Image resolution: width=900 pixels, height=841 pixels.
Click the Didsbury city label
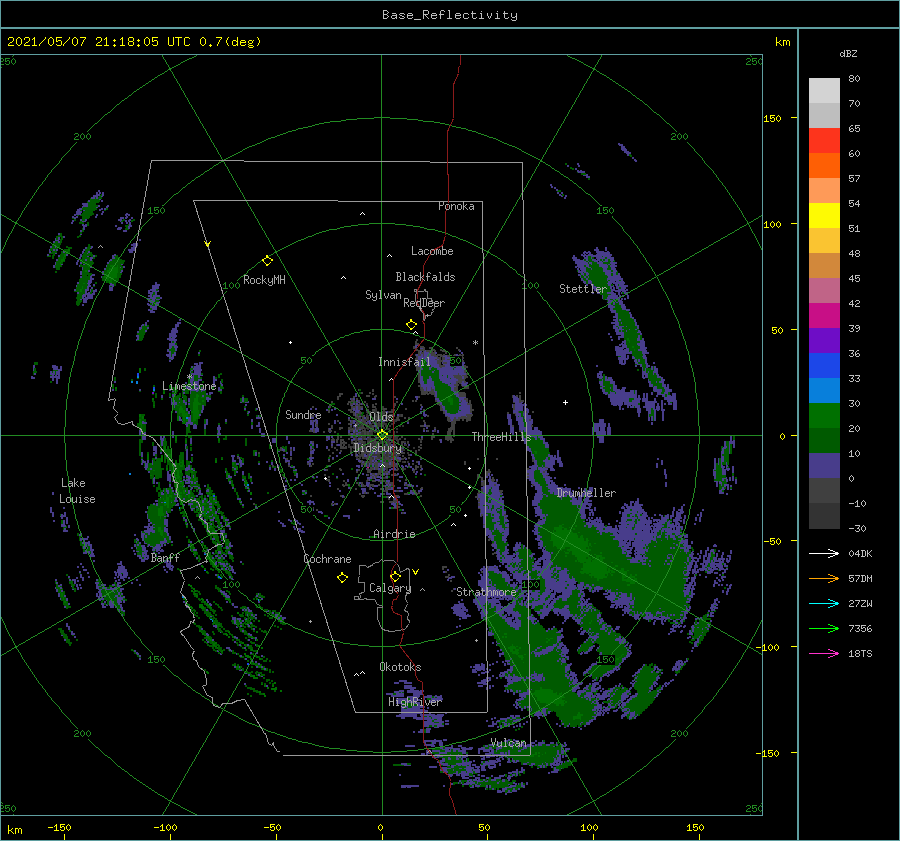pos(378,448)
